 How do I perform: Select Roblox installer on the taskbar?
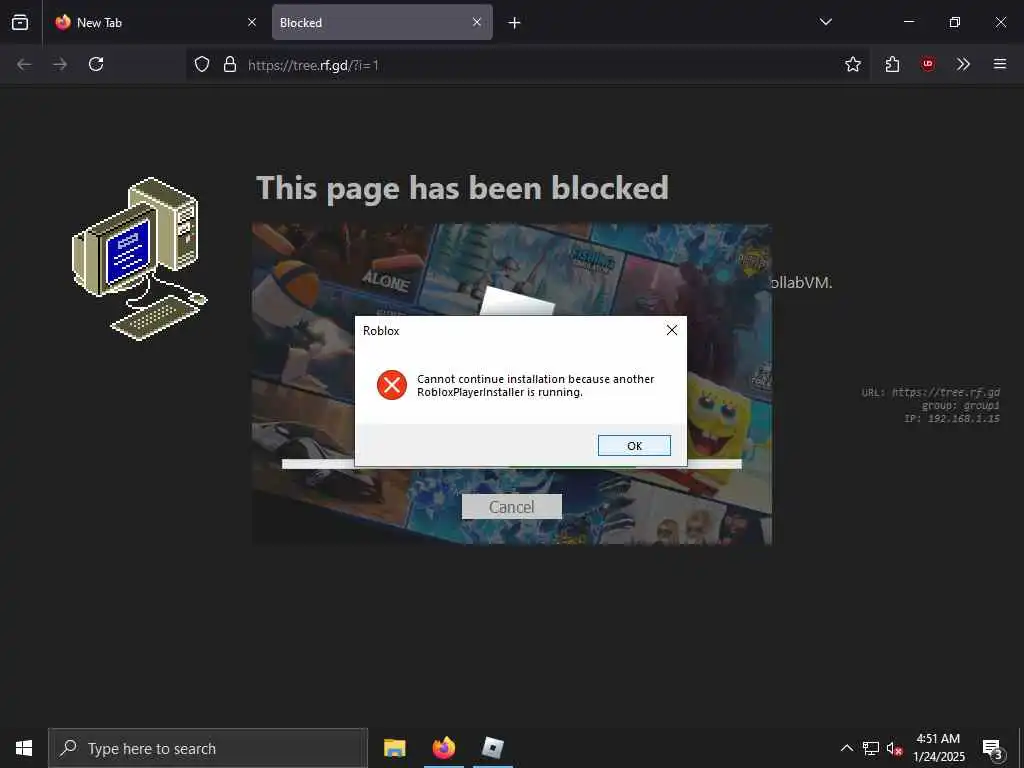492,748
